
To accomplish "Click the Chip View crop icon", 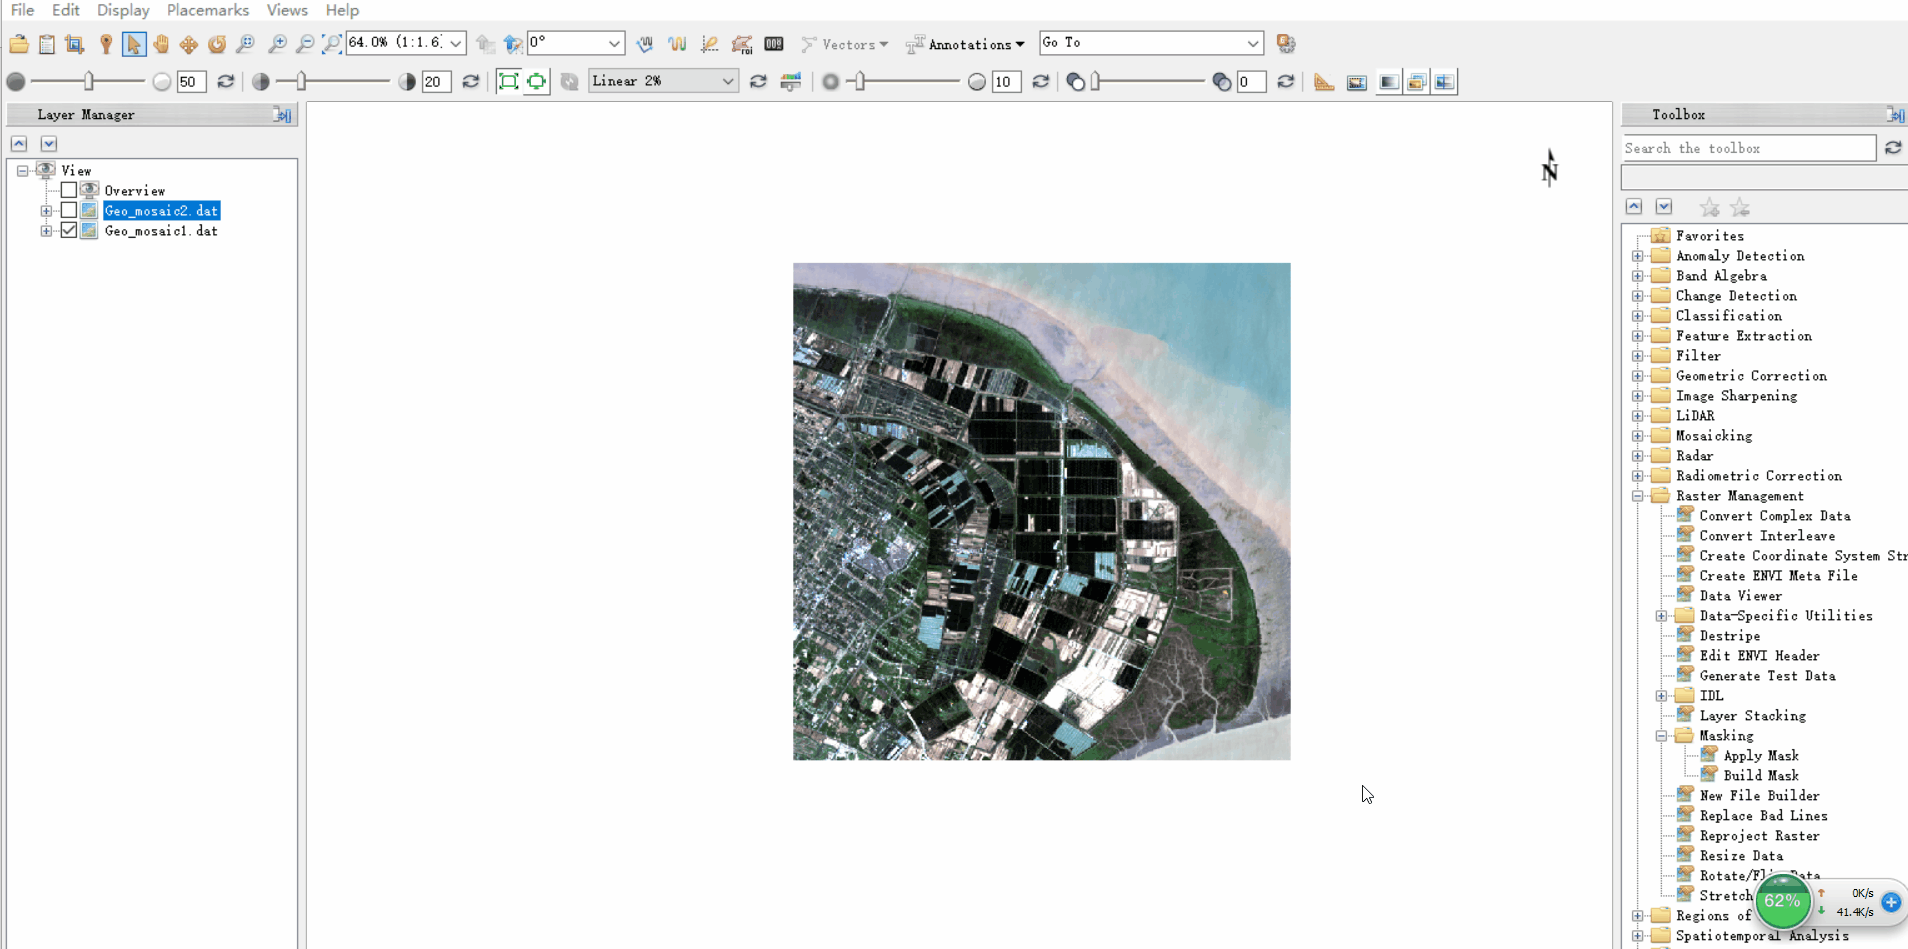I will [75, 44].
